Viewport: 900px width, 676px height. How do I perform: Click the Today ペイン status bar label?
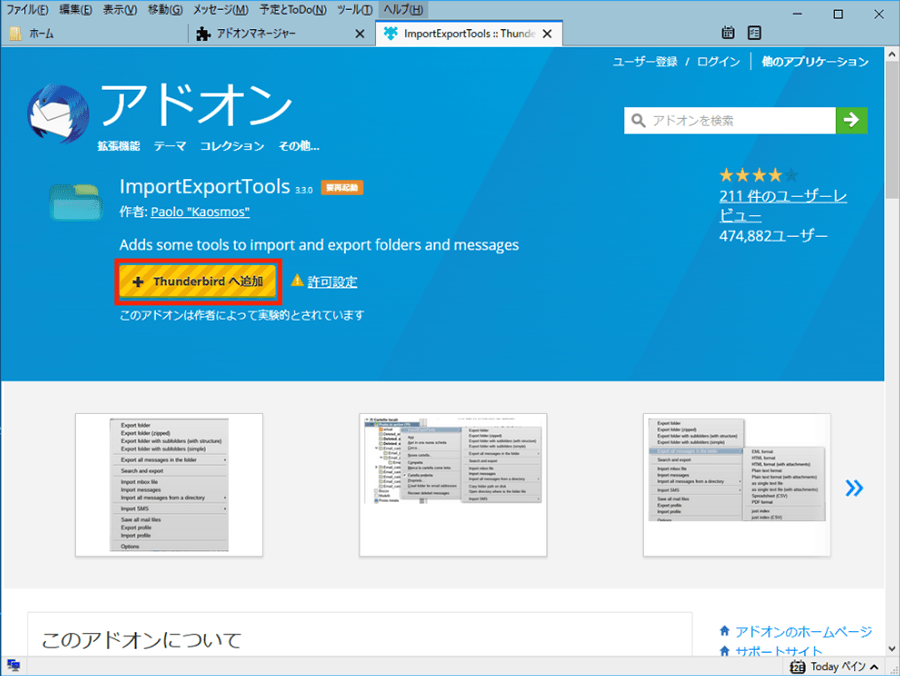click(838, 667)
